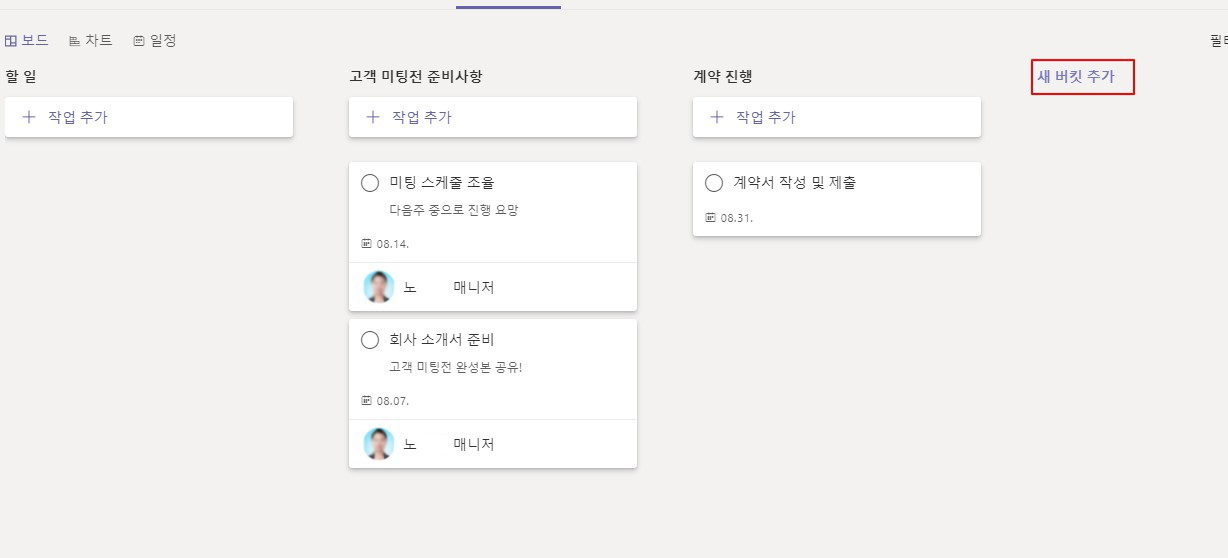
Task: Click the chart icon beside 차트
Action: pyautogui.click(x=74, y=41)
